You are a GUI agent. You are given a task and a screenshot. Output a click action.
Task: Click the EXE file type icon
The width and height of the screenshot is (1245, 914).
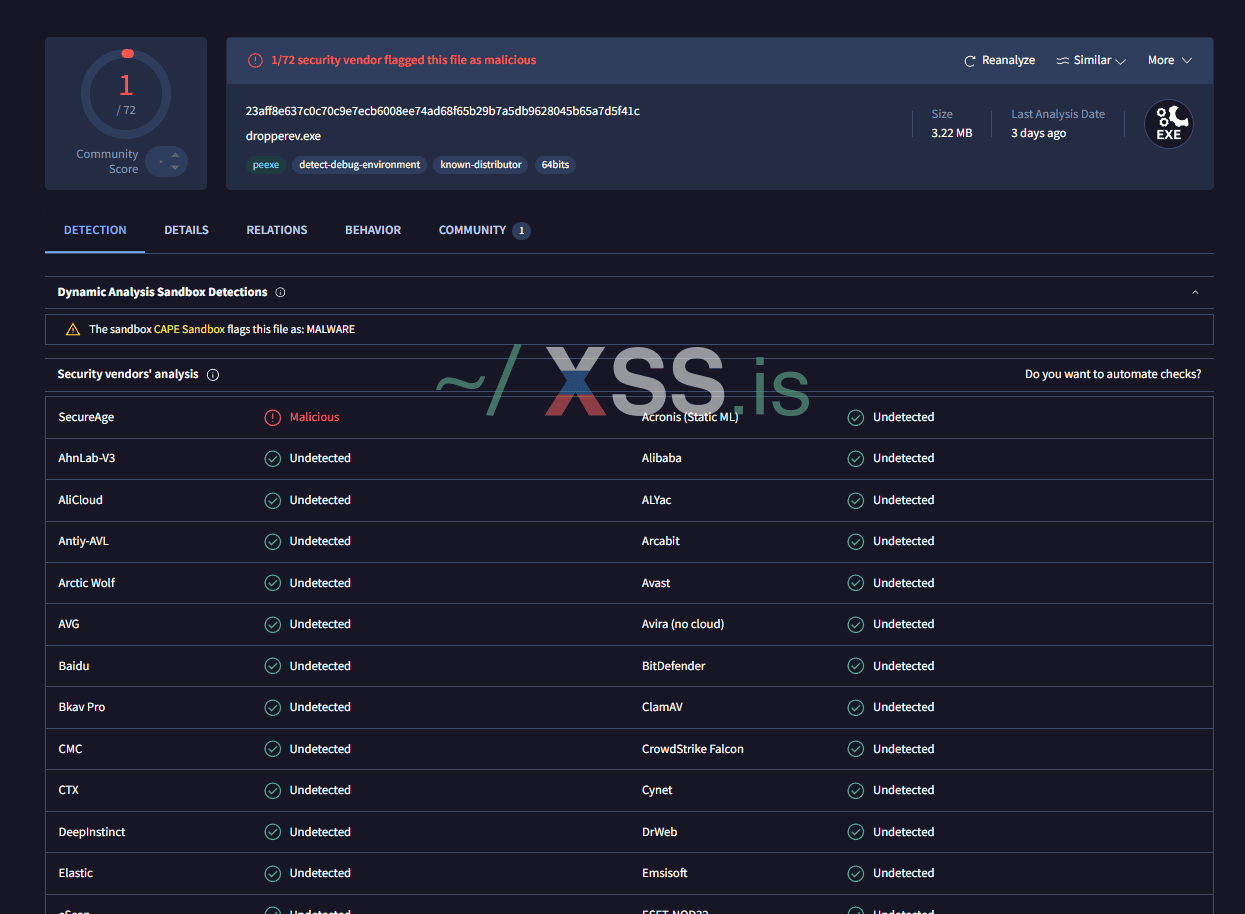coord(1168,125)
